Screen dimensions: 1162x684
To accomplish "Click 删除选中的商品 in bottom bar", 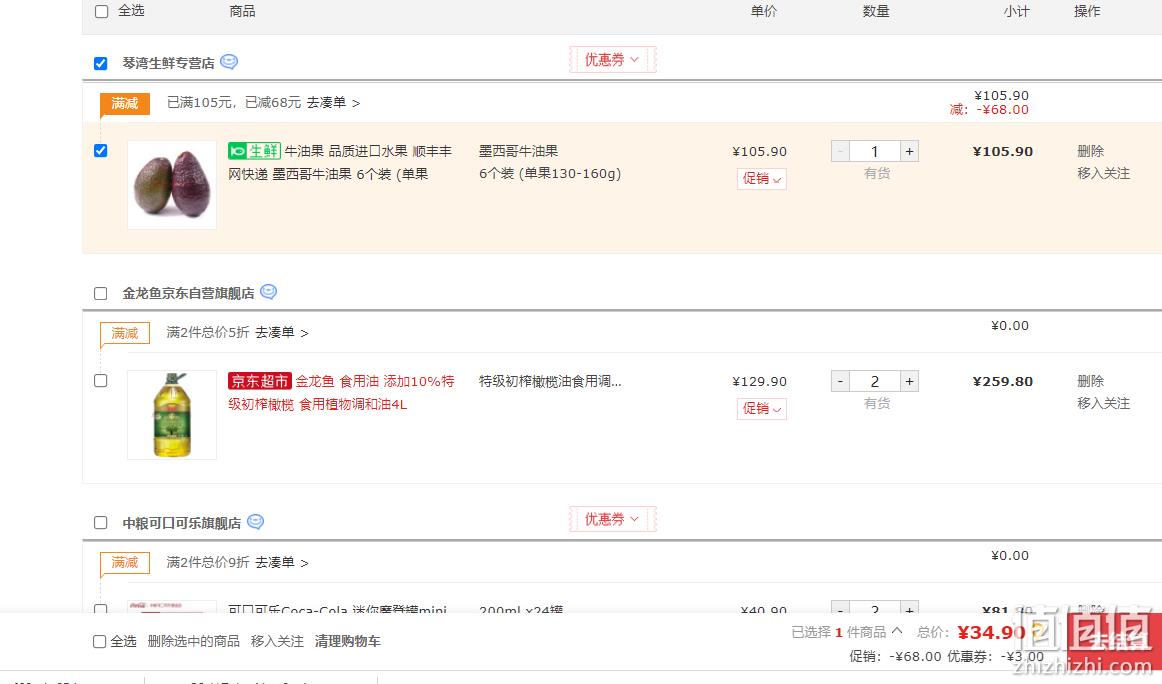I will click(193, 641).
